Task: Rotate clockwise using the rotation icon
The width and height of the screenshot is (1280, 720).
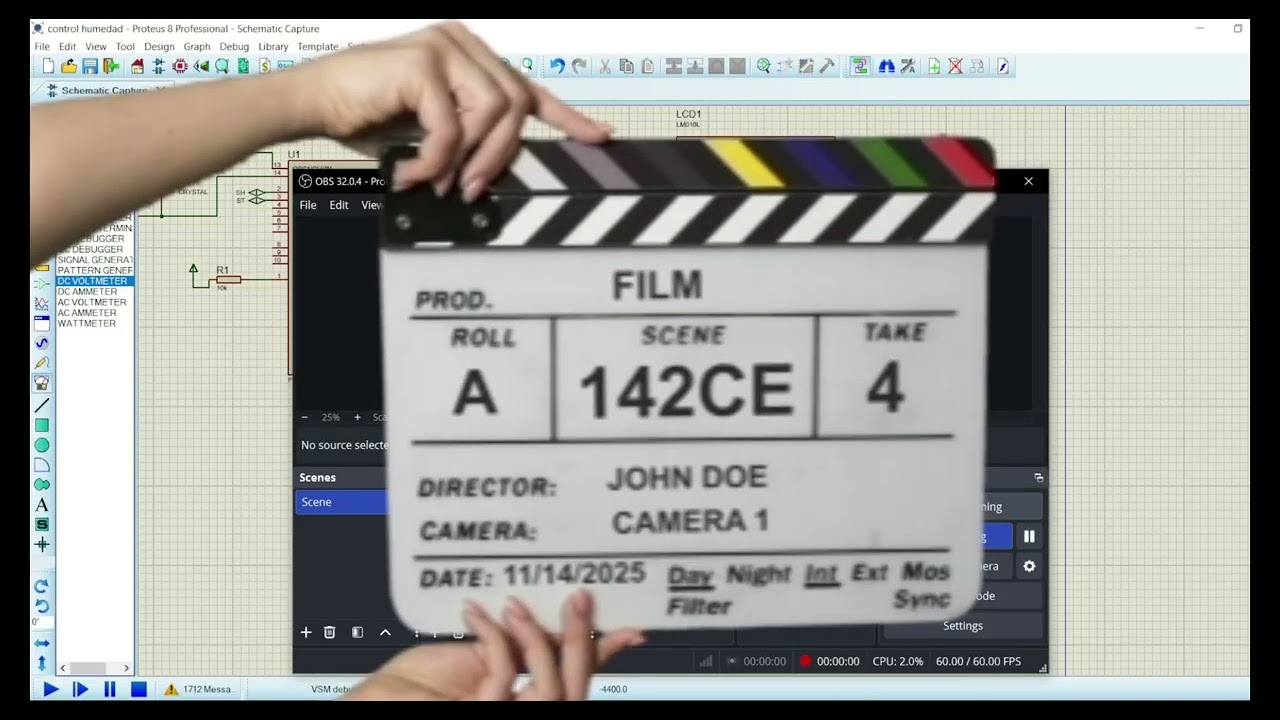Action: (42, 586)
